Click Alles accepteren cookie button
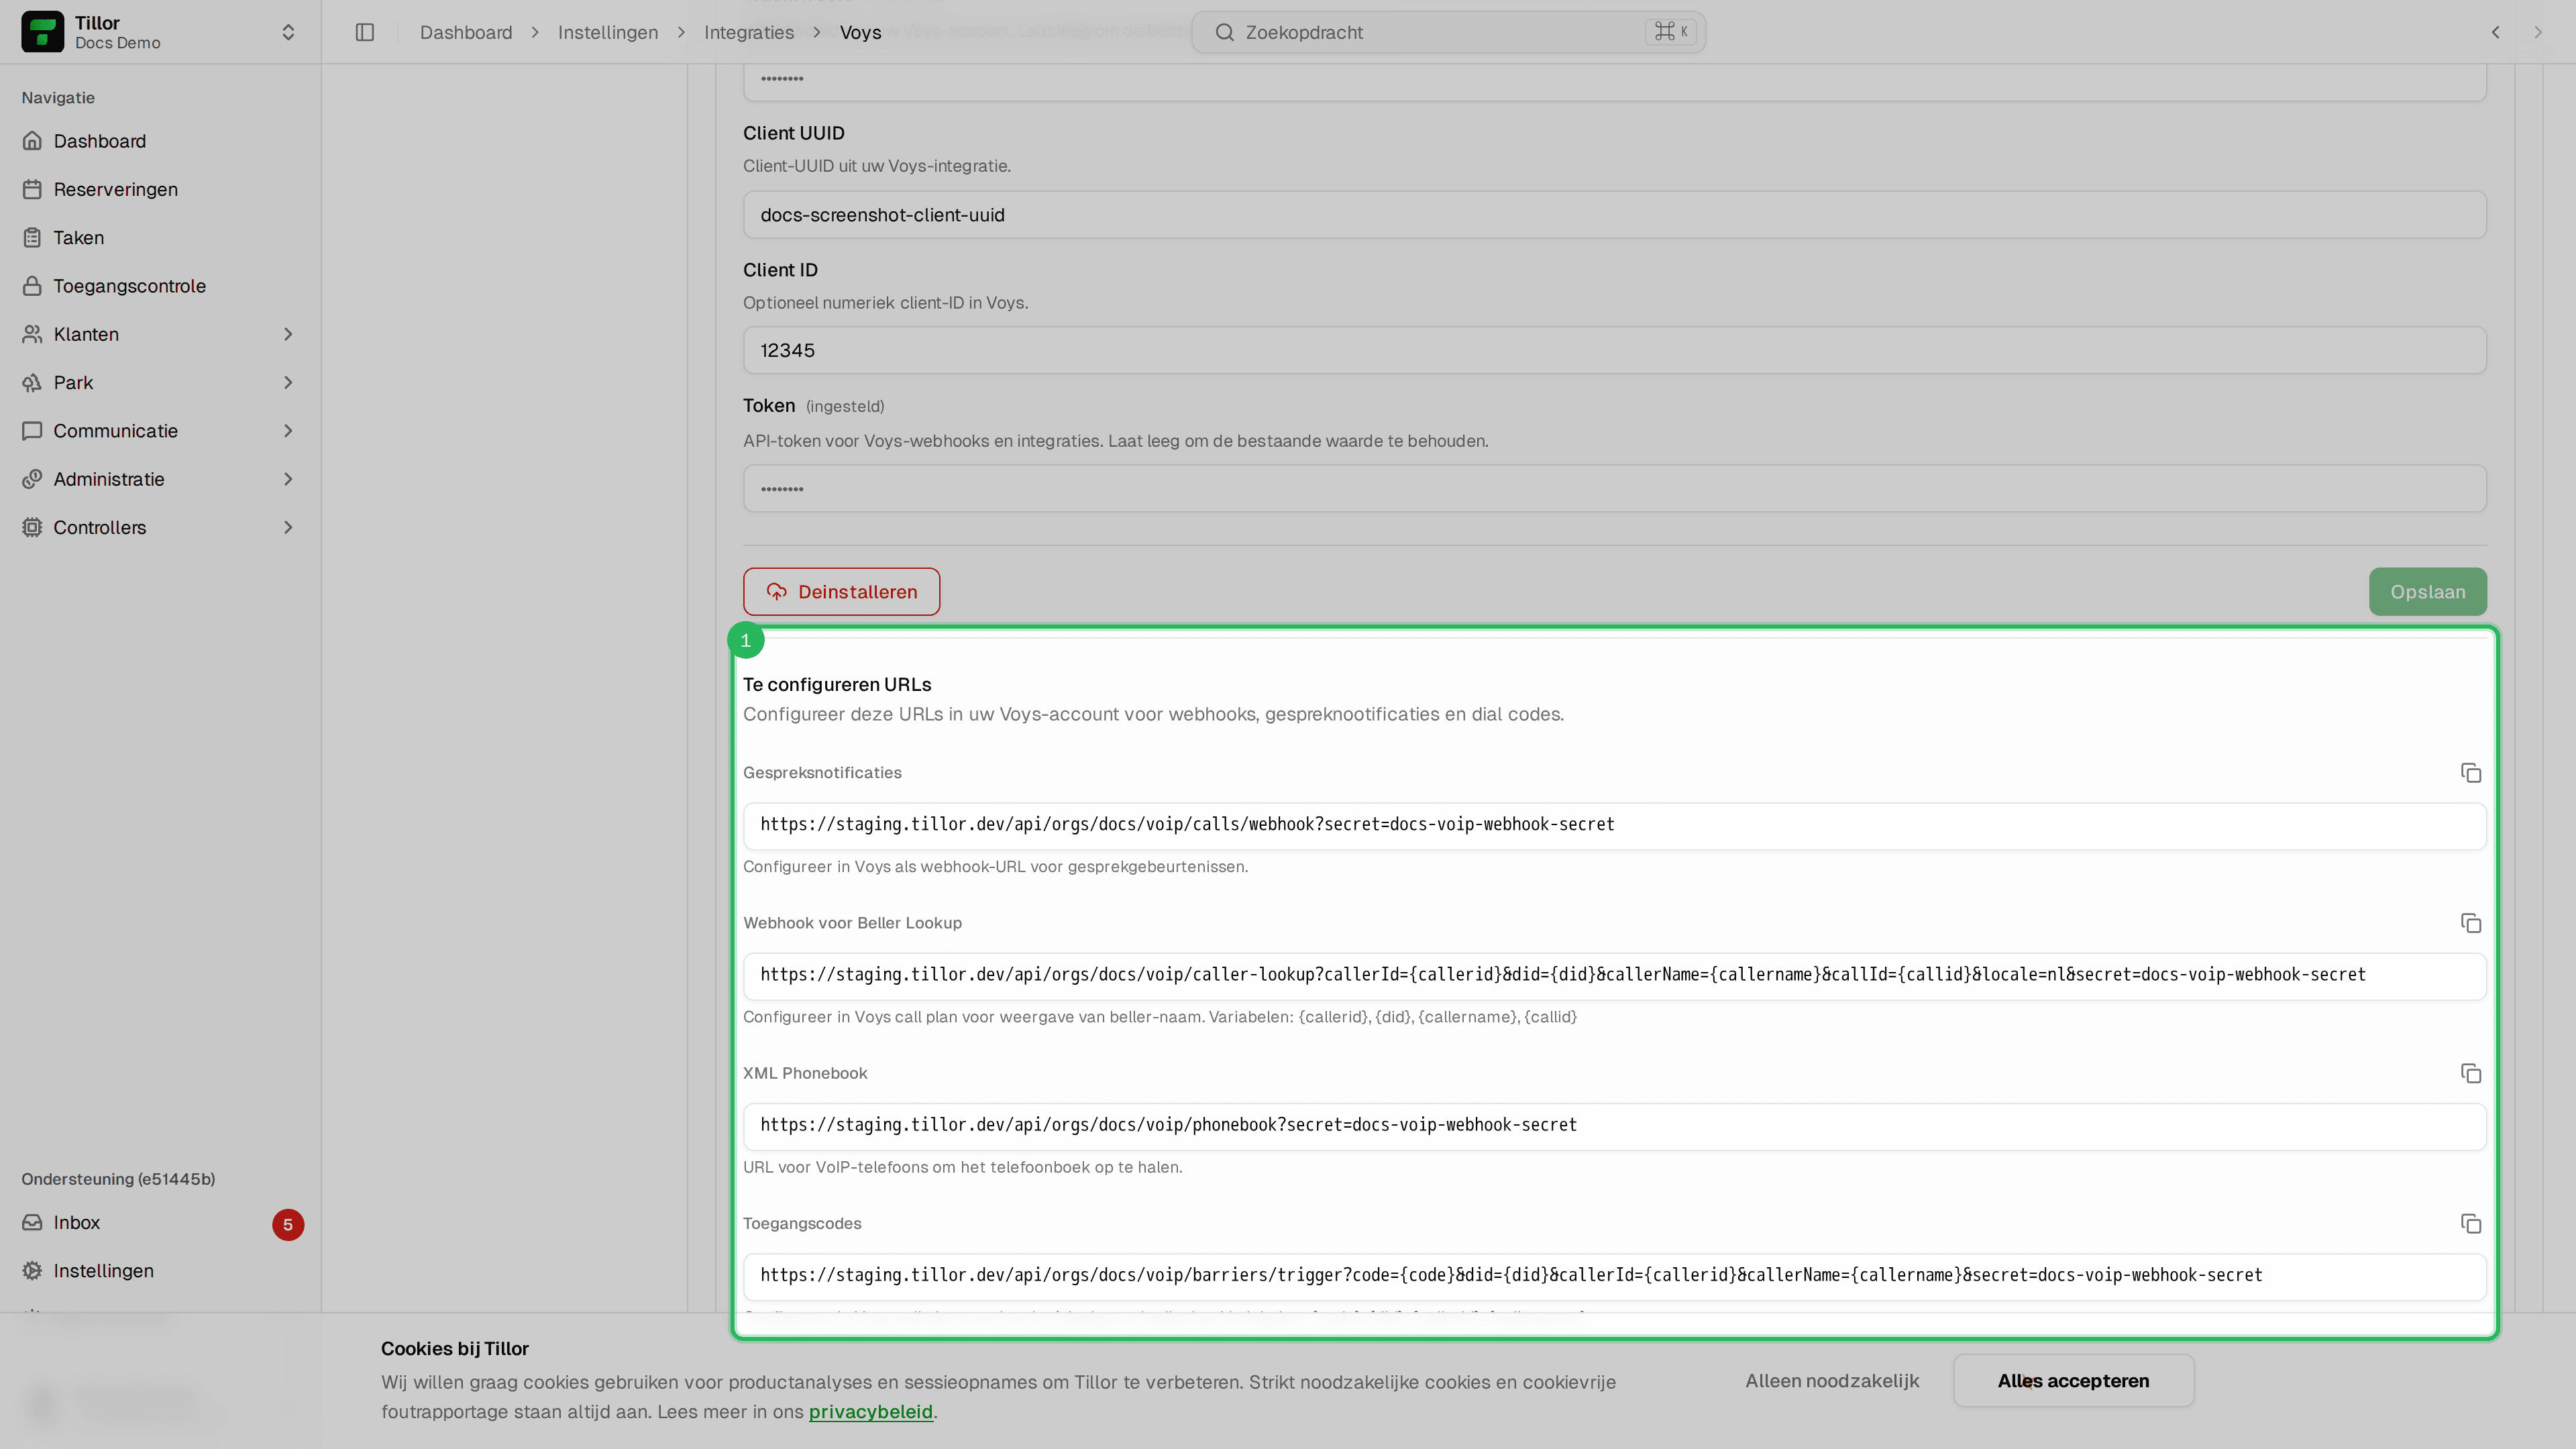This screenshot has width=2576, height=1449. pos(2073,1381)
